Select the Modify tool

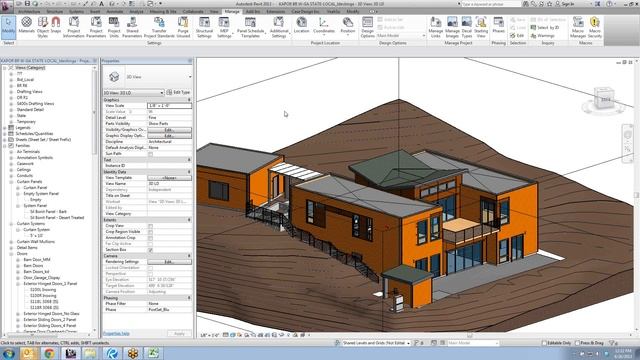pos(8,27)
